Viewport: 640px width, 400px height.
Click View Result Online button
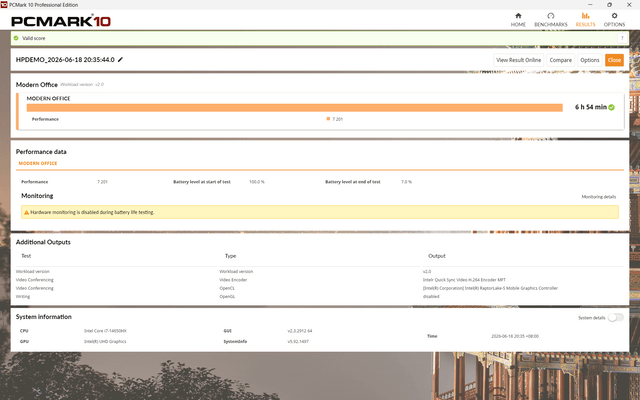(x=518, y=60)
